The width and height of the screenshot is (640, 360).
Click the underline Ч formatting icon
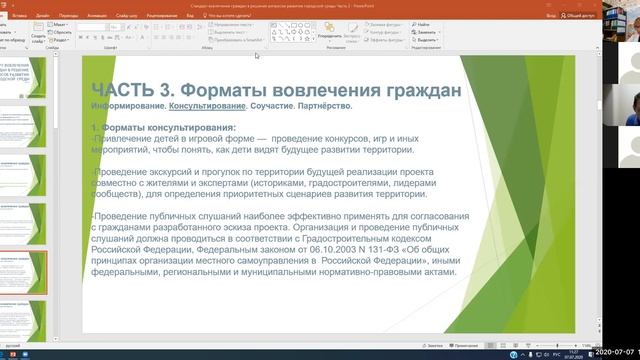pyautogui.click(x=95, y=38)
